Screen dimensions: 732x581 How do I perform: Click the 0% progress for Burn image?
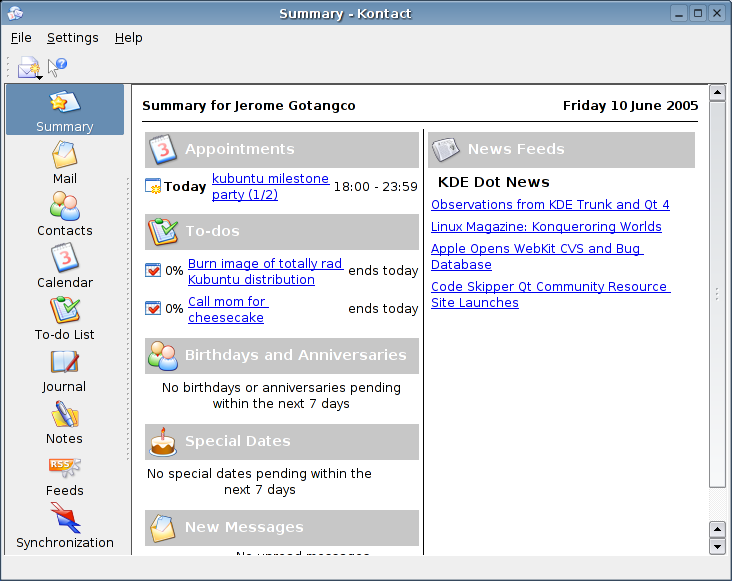click(174, 271)
